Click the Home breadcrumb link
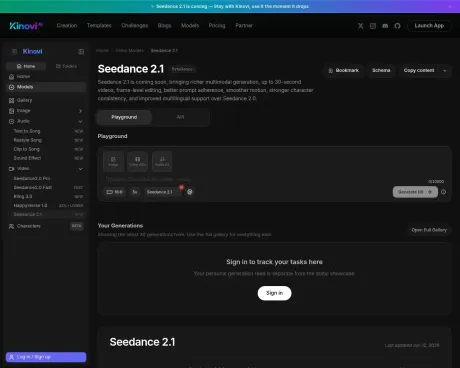This screenshot has width=460, height=368. (x=102, y=50)
